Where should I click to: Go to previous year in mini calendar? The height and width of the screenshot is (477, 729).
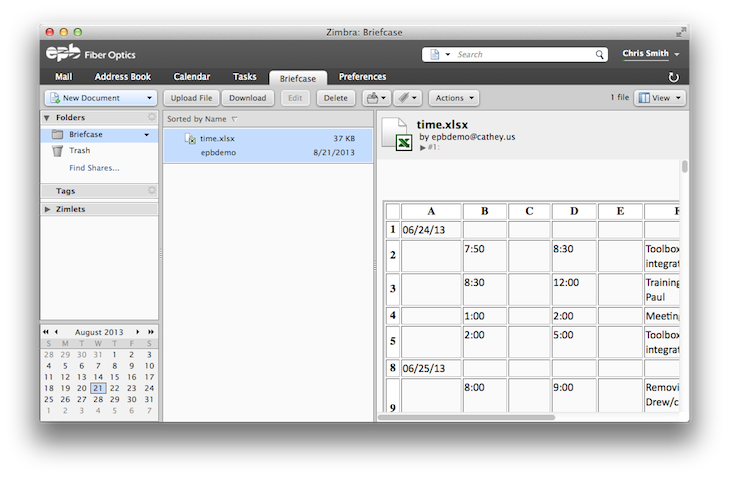click(x=46, y=331)
